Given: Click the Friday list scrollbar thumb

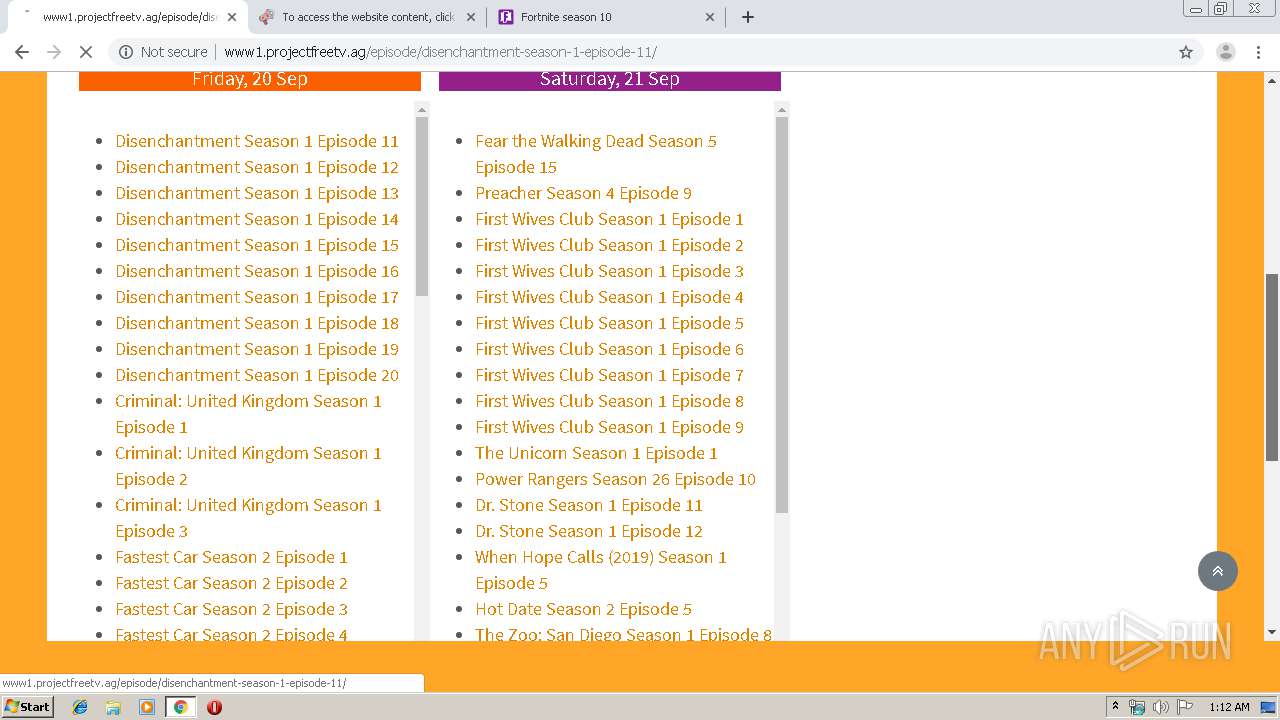Looking at the screenshot, I should [x=422, y=206].
